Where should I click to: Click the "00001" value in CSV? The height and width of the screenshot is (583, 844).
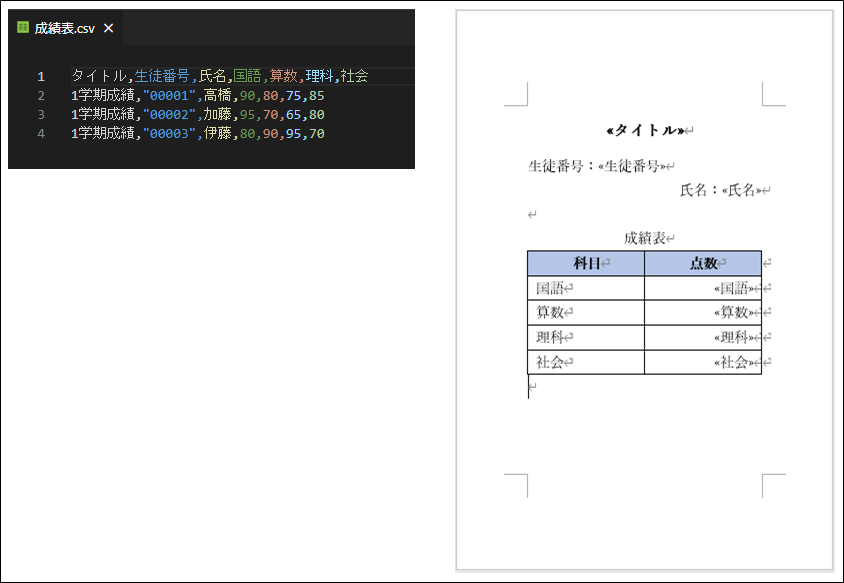click(169, 96)
